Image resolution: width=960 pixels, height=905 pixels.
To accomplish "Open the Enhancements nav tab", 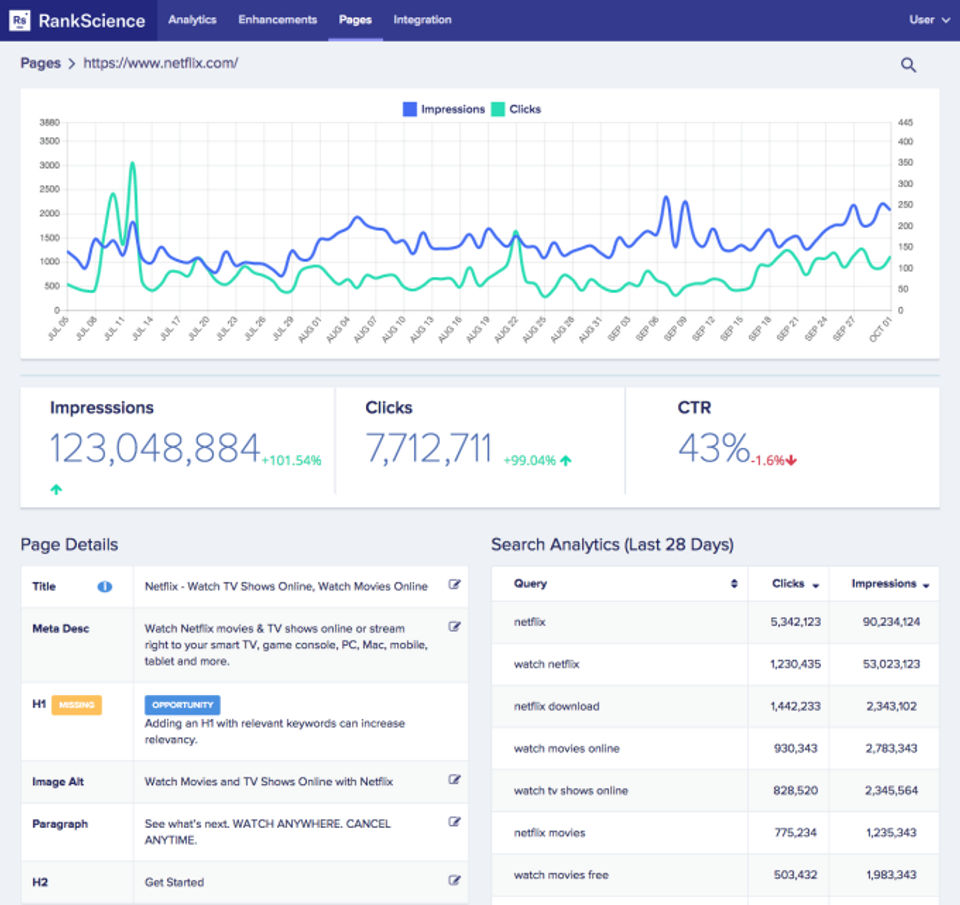I will [x=277, y=20].
